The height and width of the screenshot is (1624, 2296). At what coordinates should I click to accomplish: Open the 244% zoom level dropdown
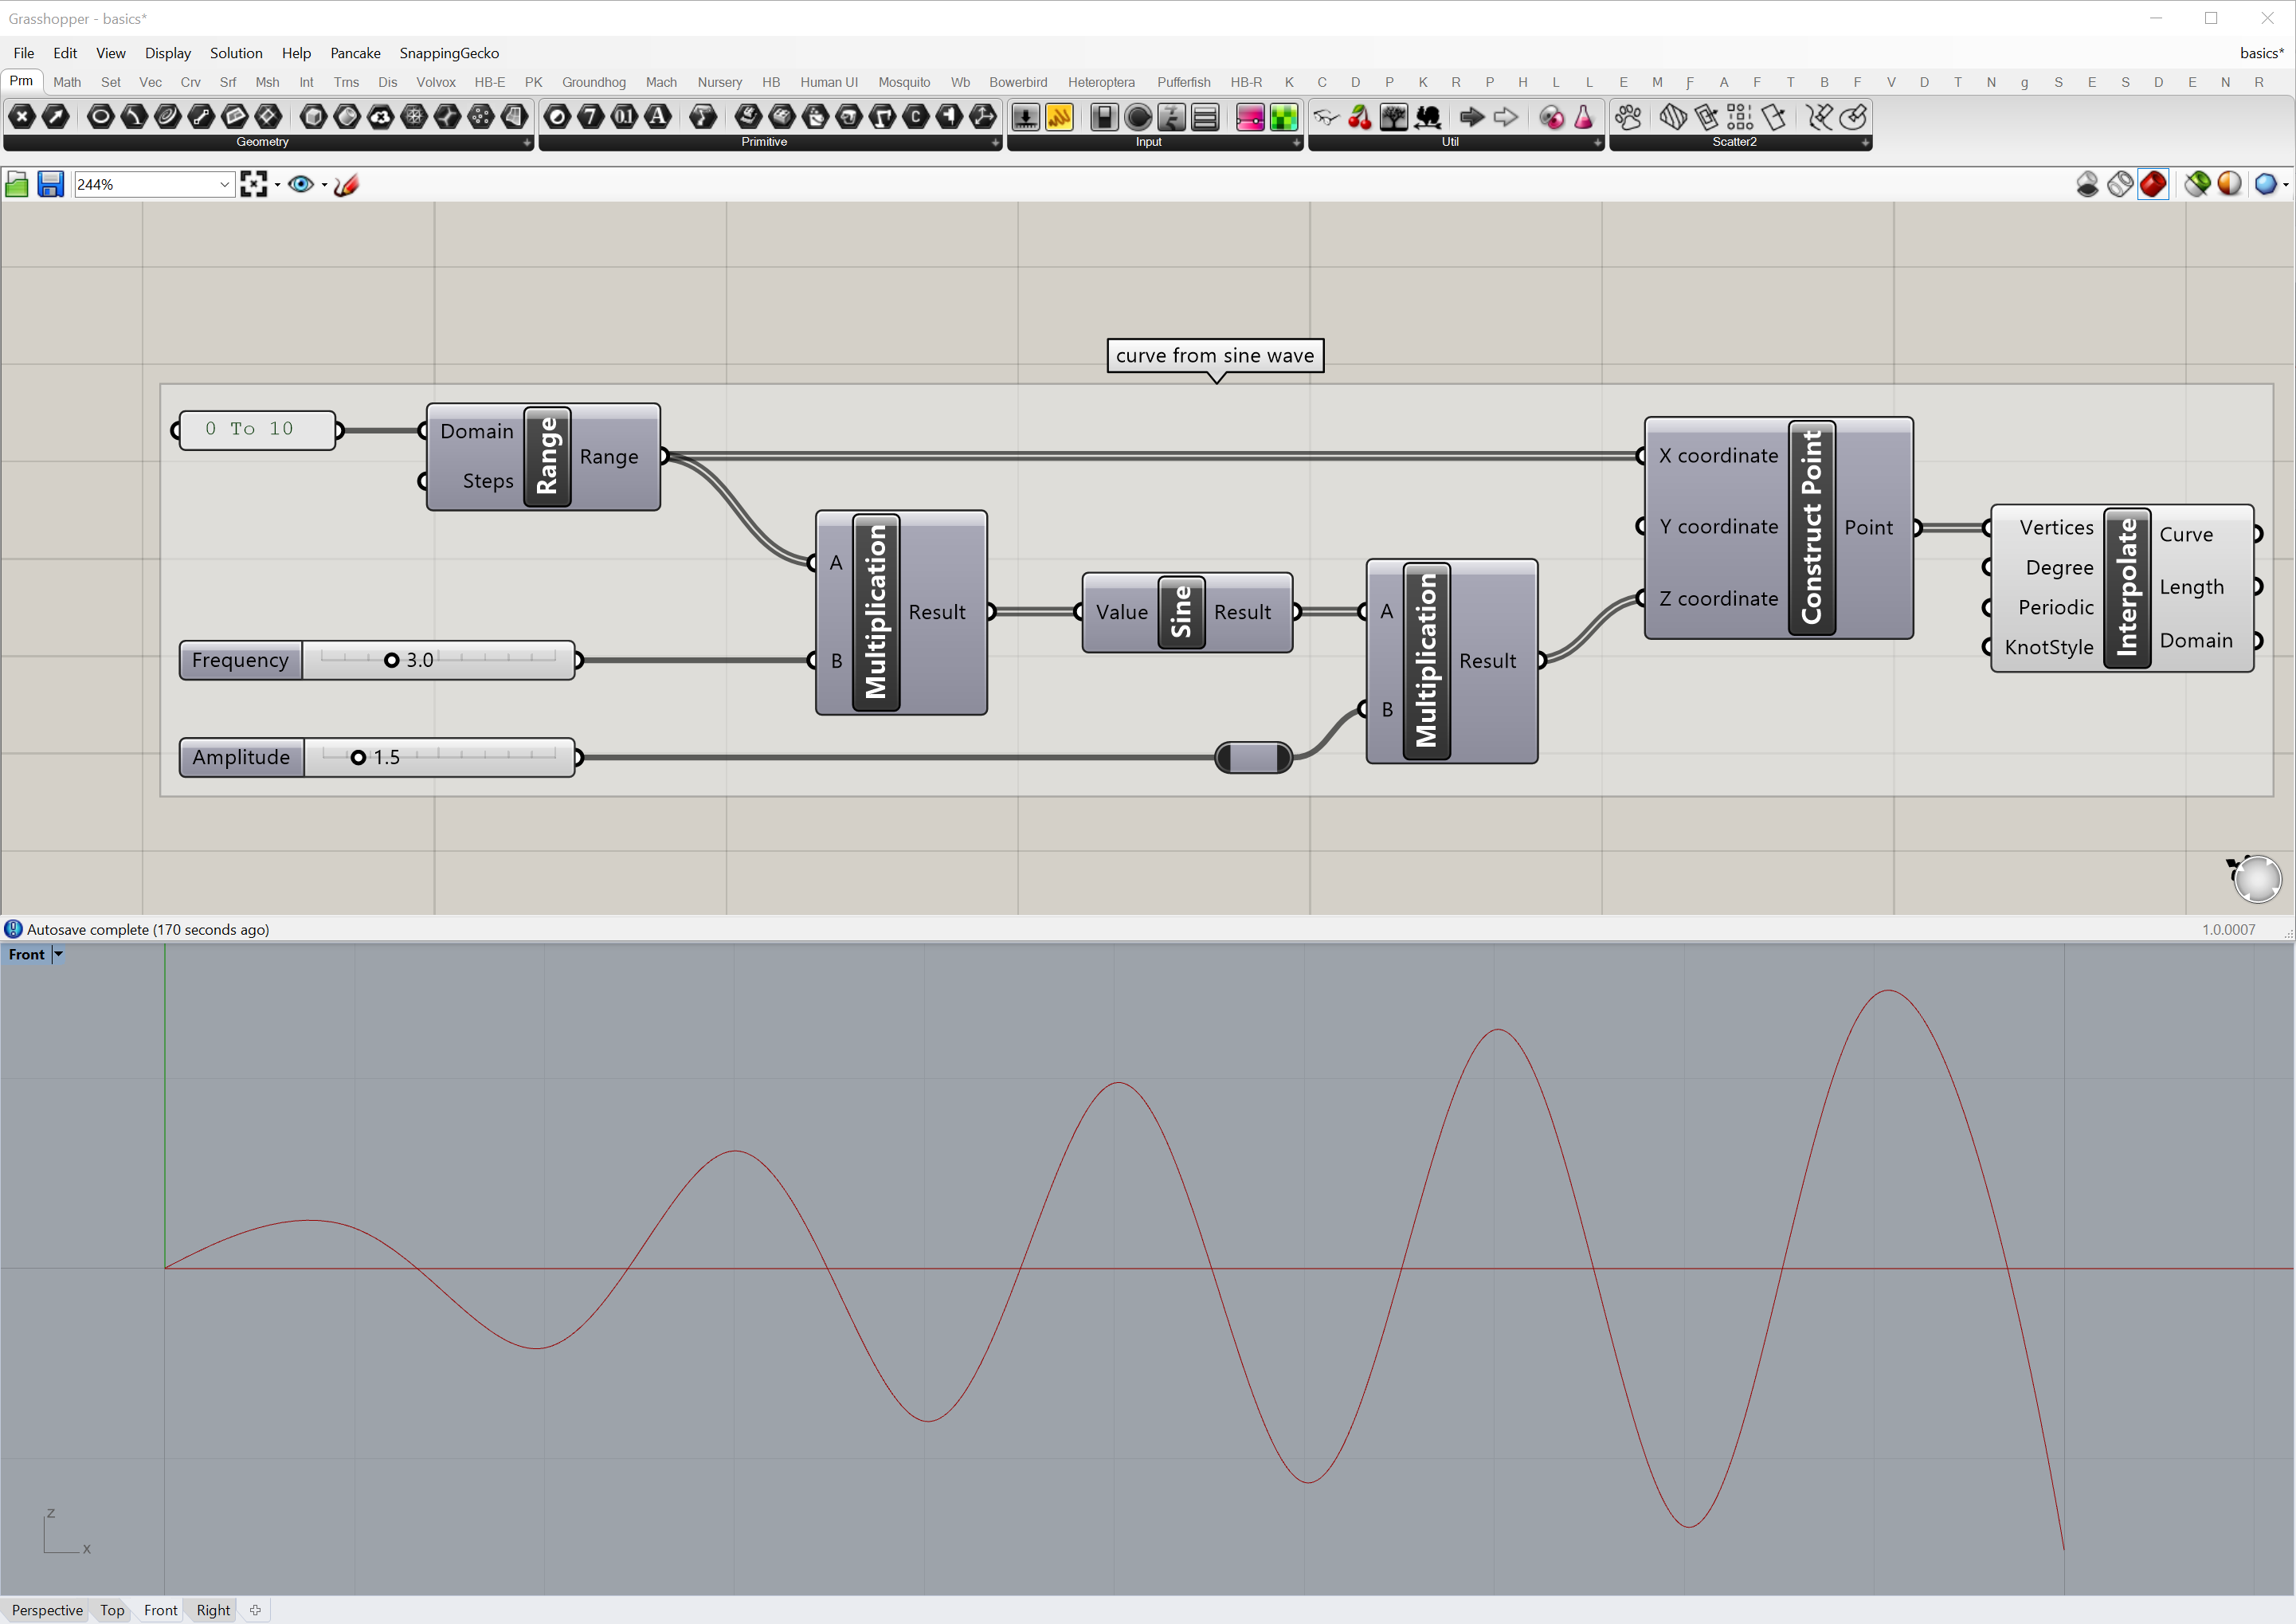224,184
